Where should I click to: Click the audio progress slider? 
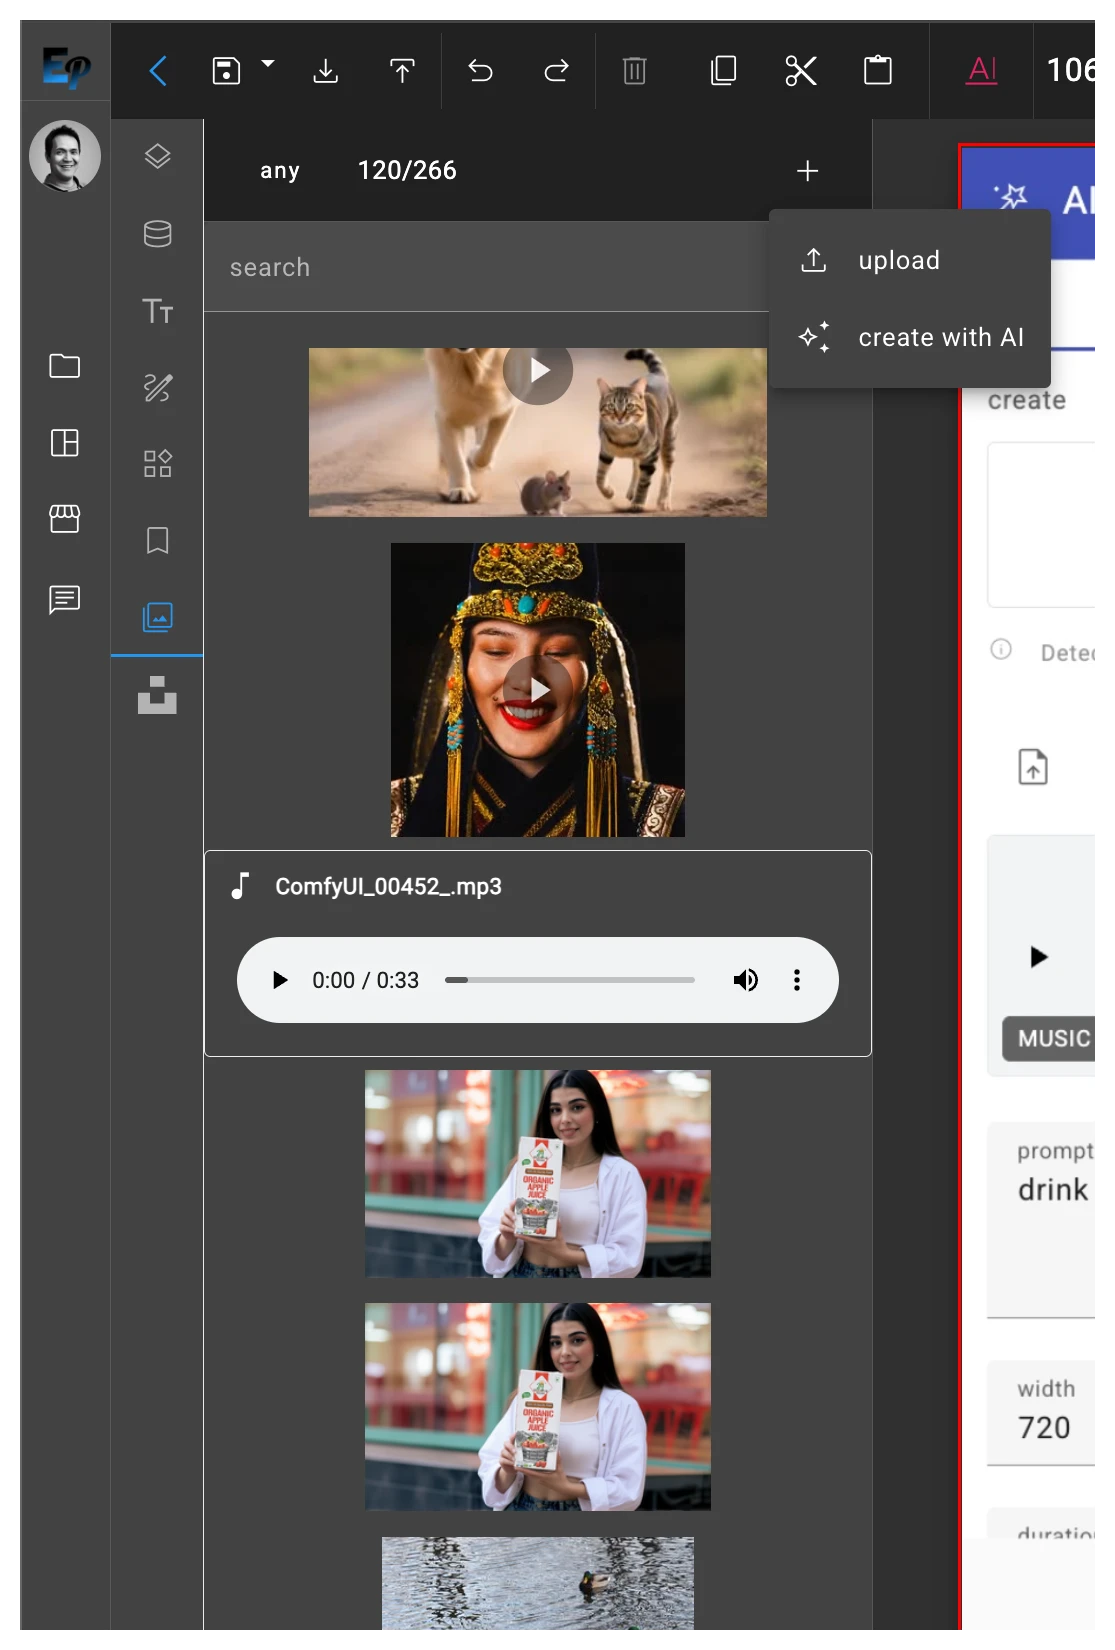click(x=570, y=980)
